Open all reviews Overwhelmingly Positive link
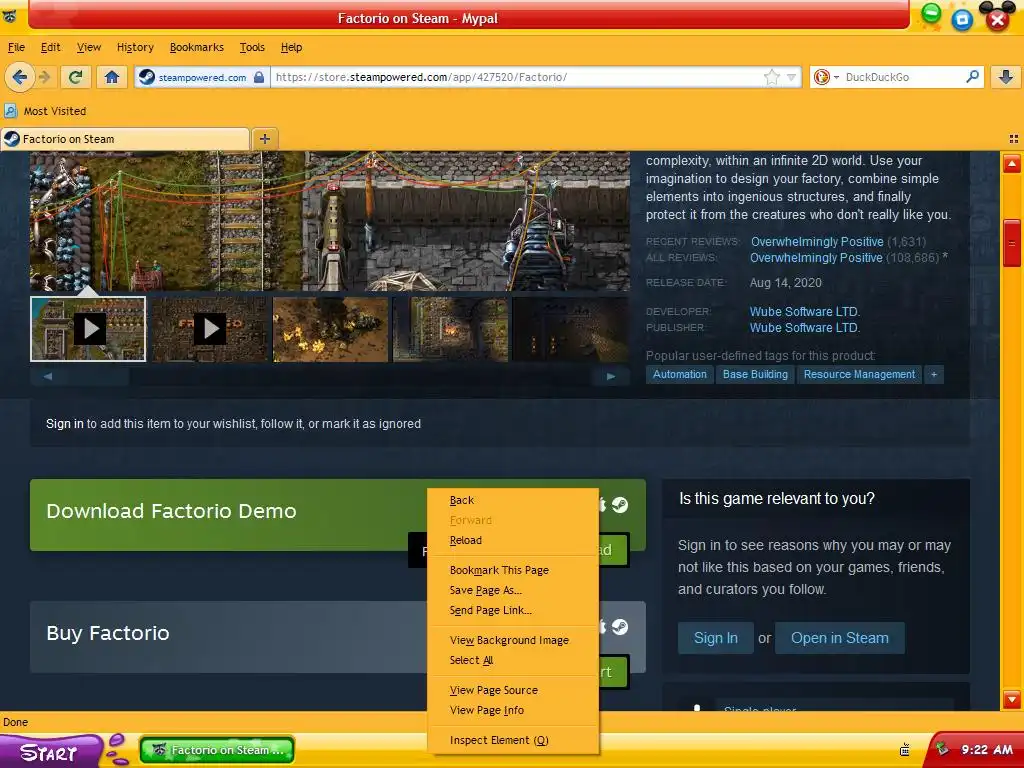Viewport: 1024px width, 768px height. 816,258
